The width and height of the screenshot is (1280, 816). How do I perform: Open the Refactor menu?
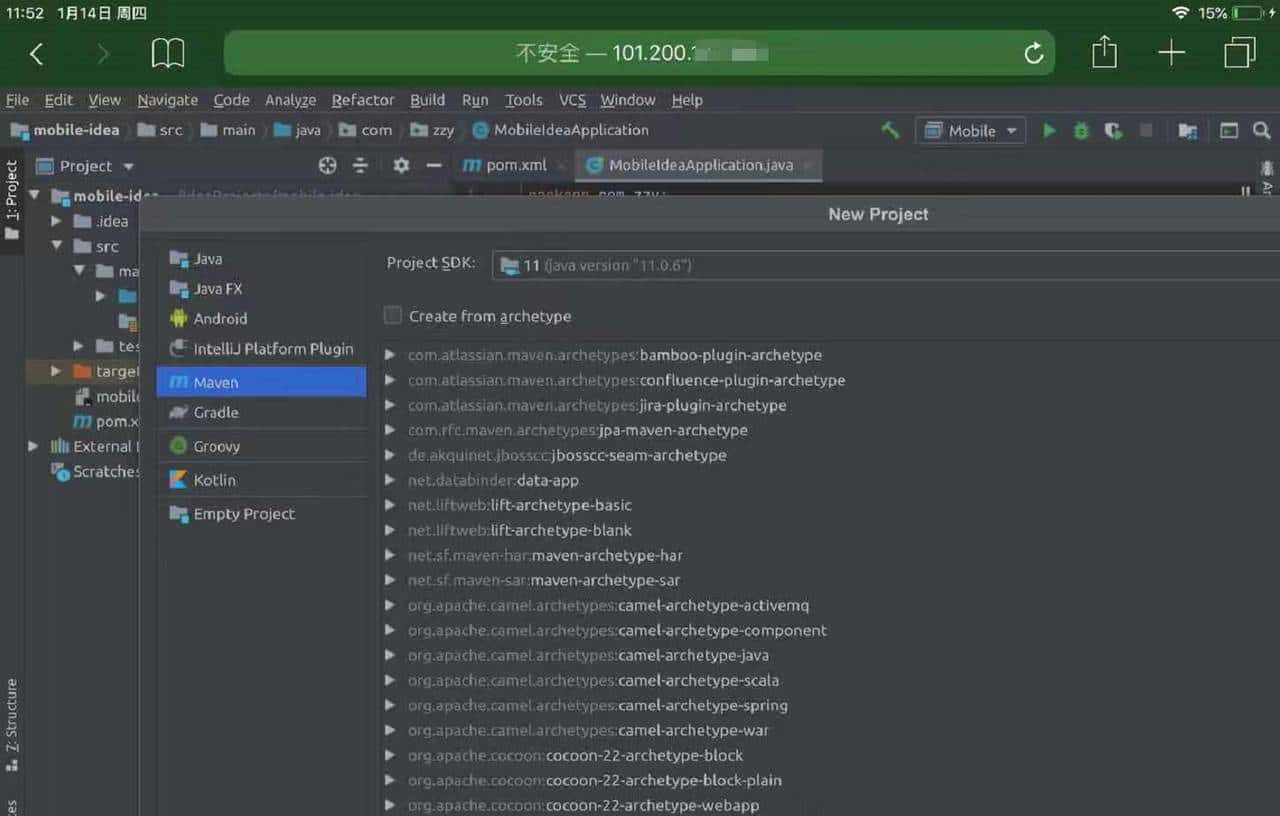click(x=362, y=100)
